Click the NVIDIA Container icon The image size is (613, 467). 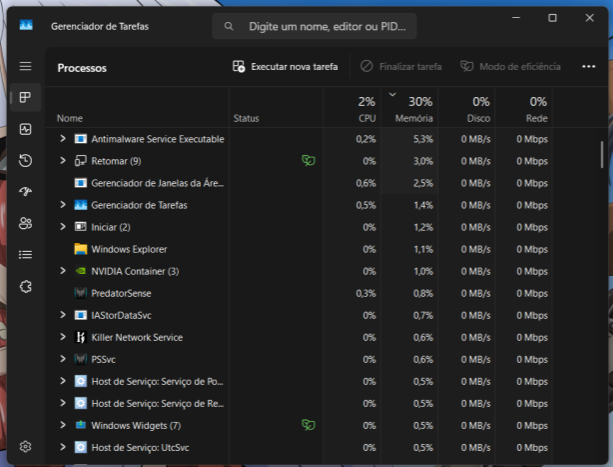pyautogui.click(x=81, y=271)
